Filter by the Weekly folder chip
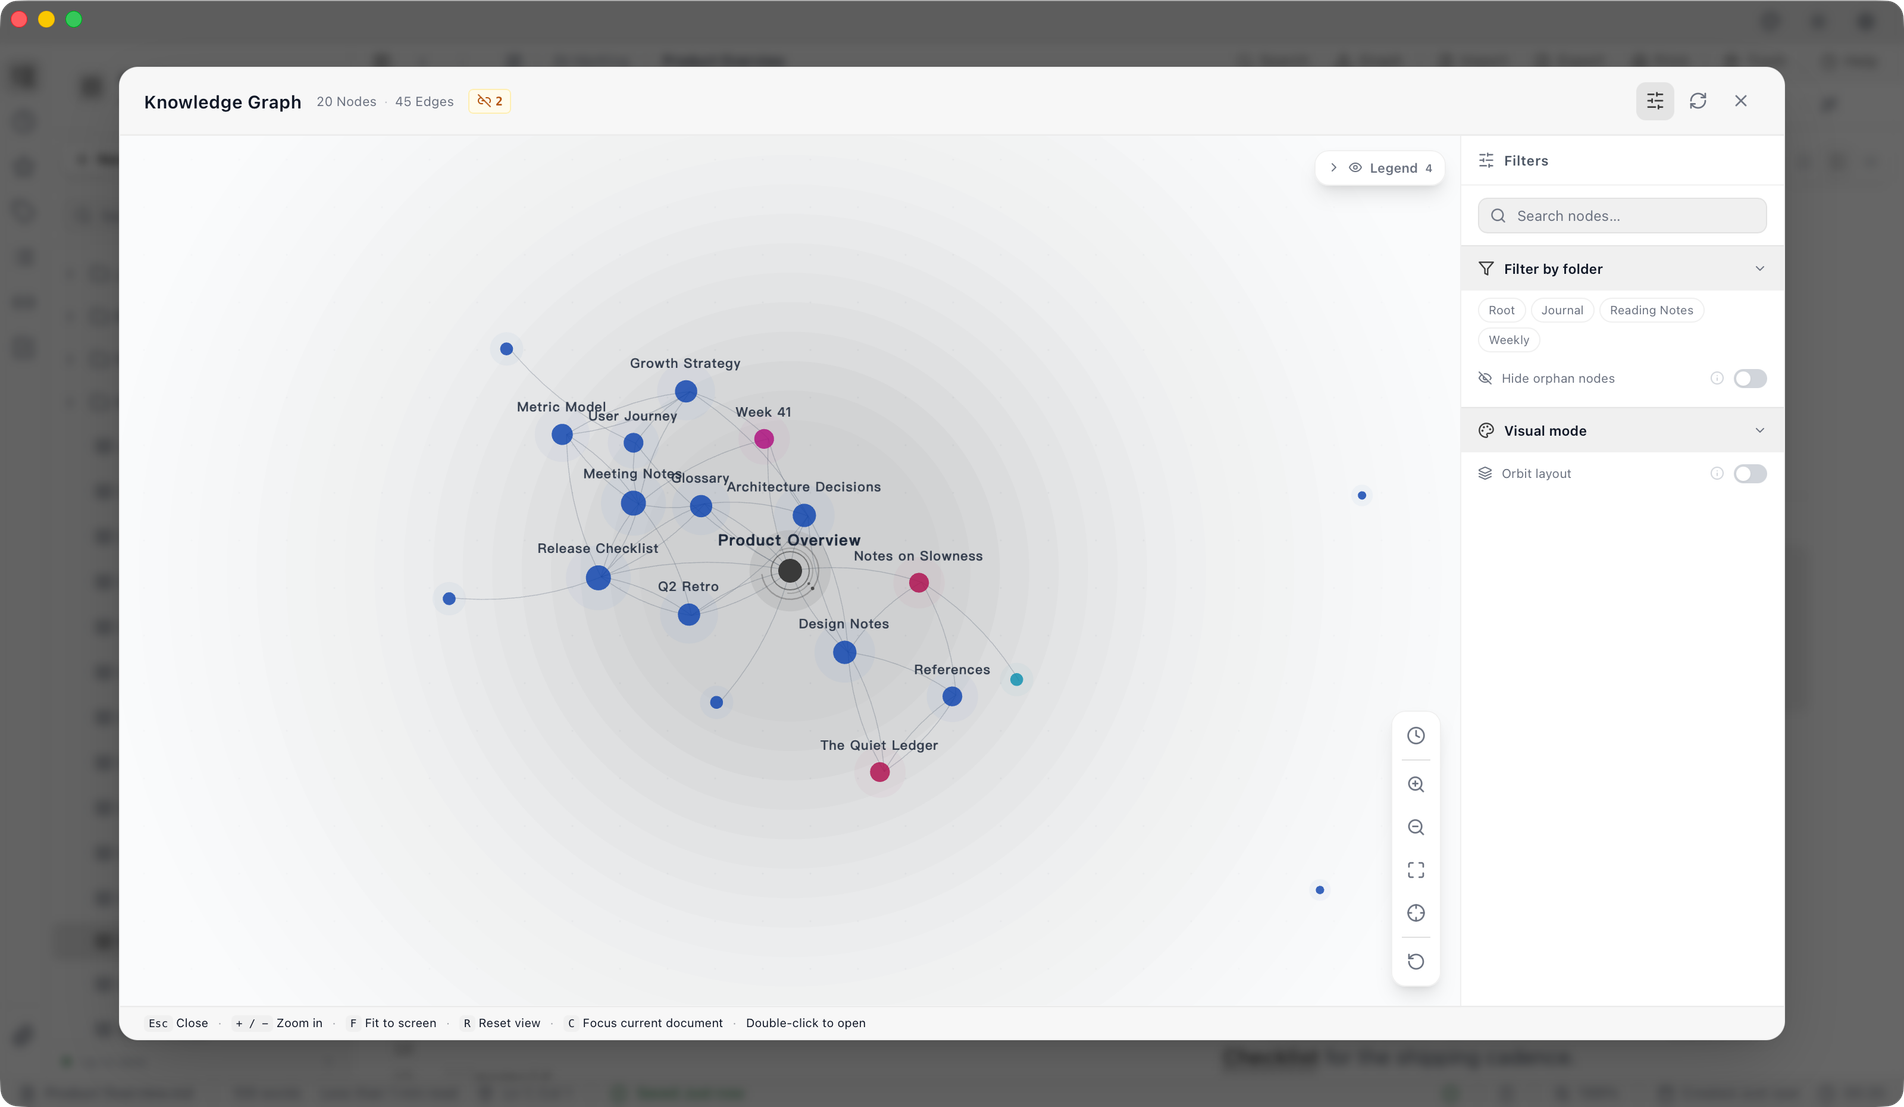The height and width of the screenshot is (1107, 1904). pyautogui.click(x=1508, y=340)
